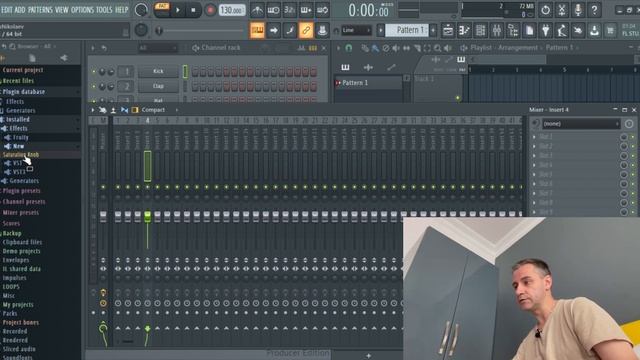Toggle the Channel rack step/graph editor icon
This screenshot has height=360, width=640.
point(313,48)
